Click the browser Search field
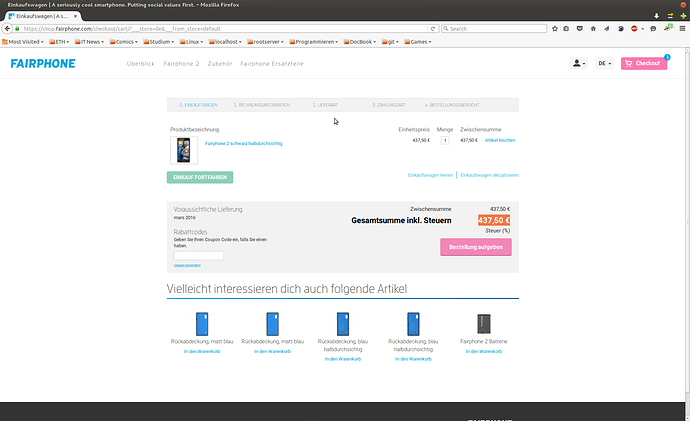The height and width of the screenshot is (421, 690). click(494, 29)
